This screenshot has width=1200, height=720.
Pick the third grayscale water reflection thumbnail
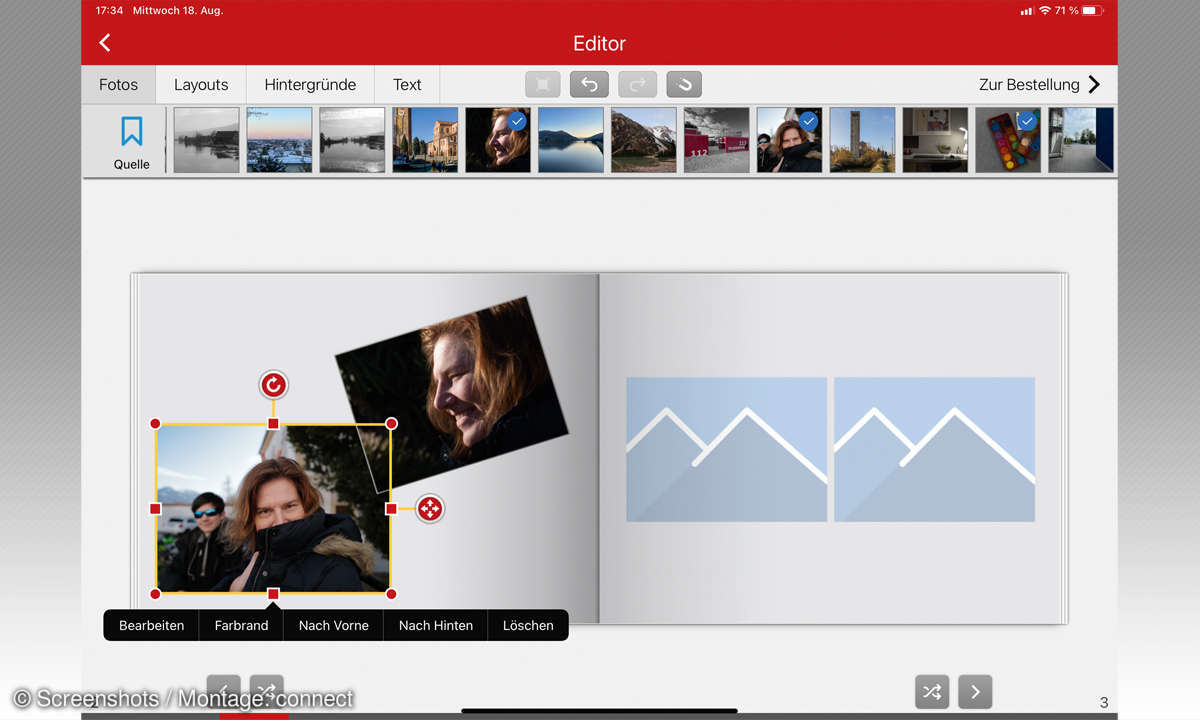352,140
